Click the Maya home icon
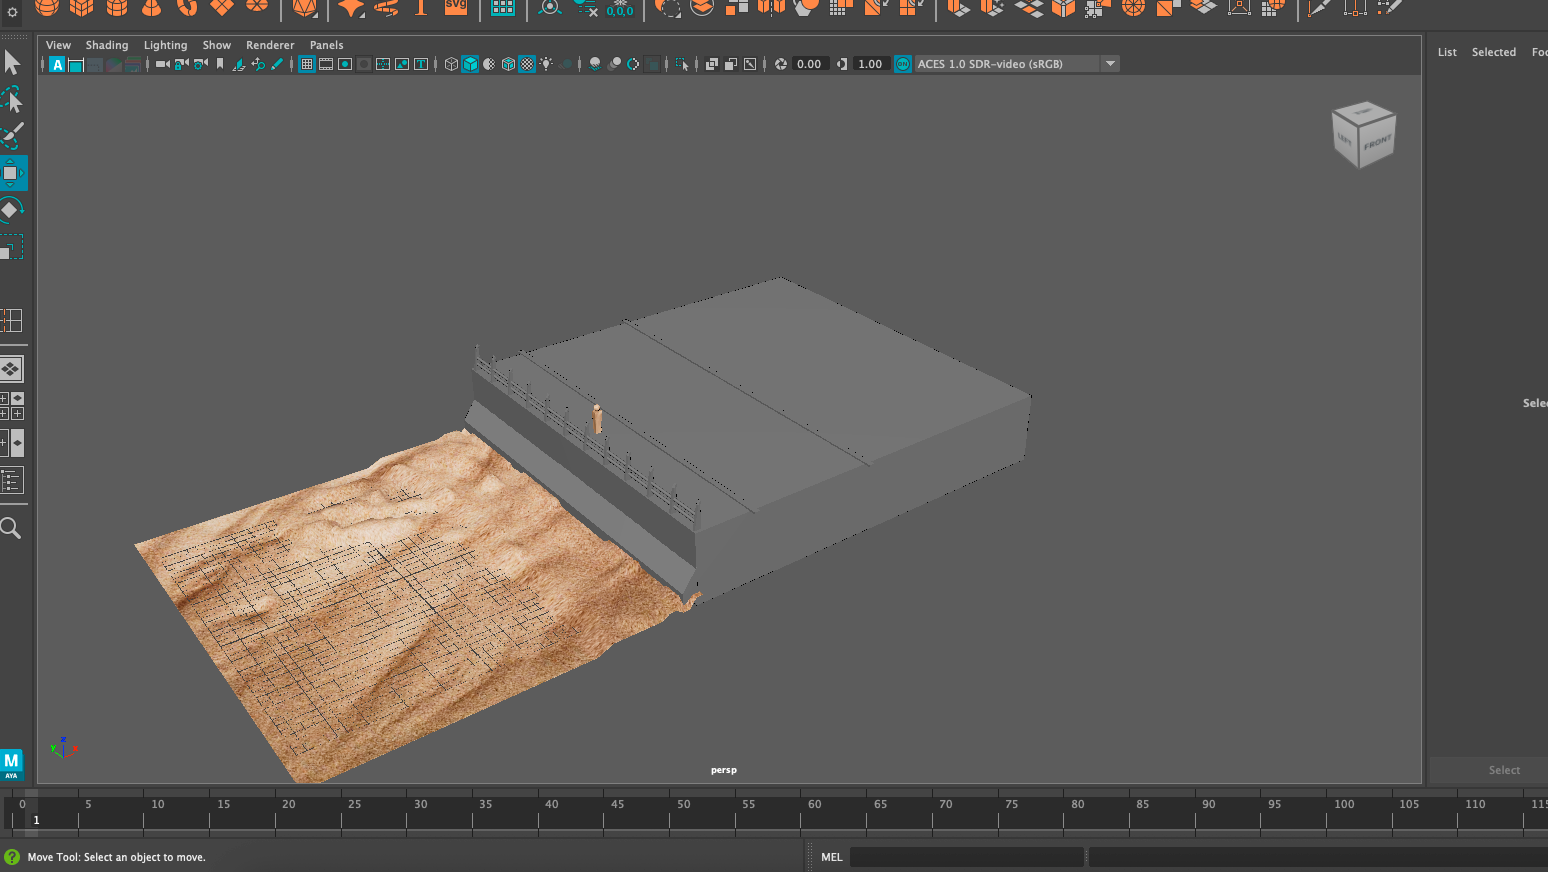Image resolution: width=1548 pixels, height=872 pixels. pyautogui.click(x=12, y=764)
